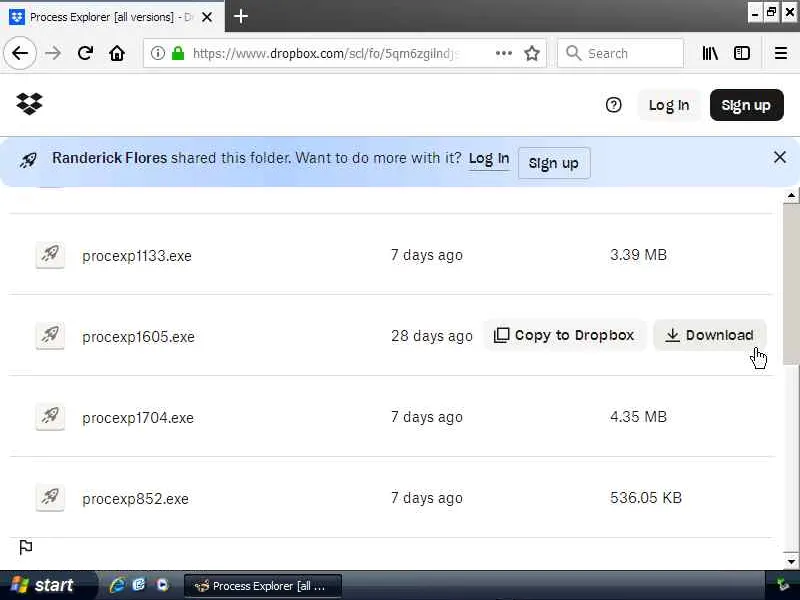Click the third quick launch icon
Image resolution: width=800 pixels, height=600 pixels.
(x=162, y=585)
